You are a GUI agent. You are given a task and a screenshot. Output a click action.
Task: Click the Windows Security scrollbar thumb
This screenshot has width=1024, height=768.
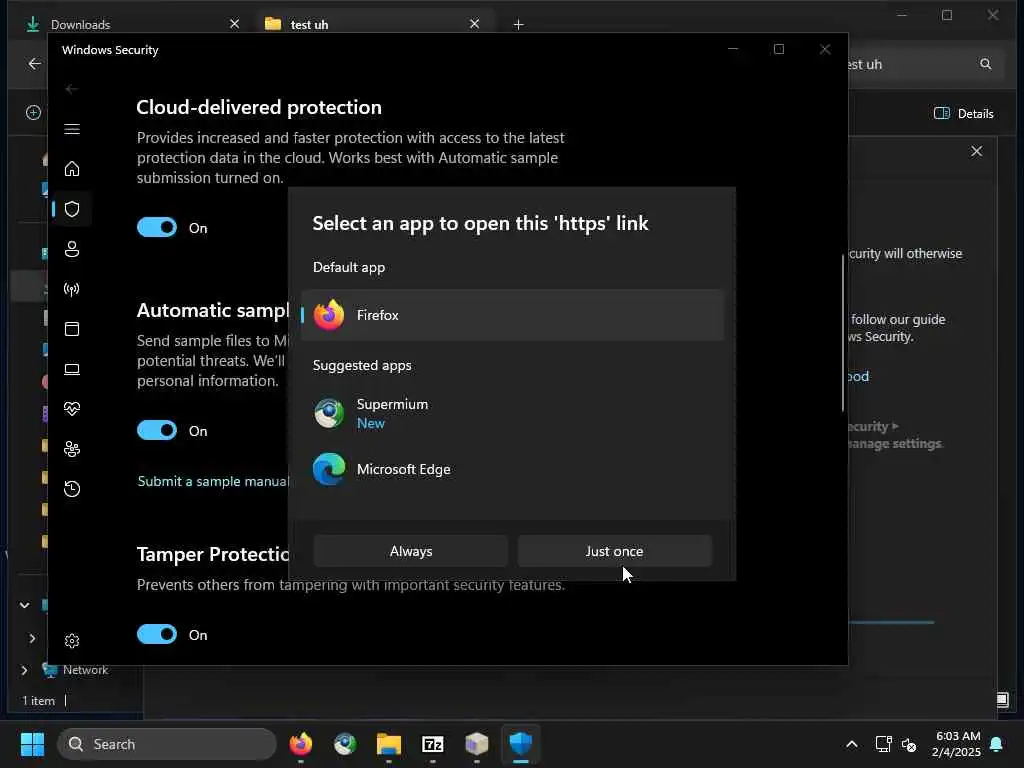[842, 333]
